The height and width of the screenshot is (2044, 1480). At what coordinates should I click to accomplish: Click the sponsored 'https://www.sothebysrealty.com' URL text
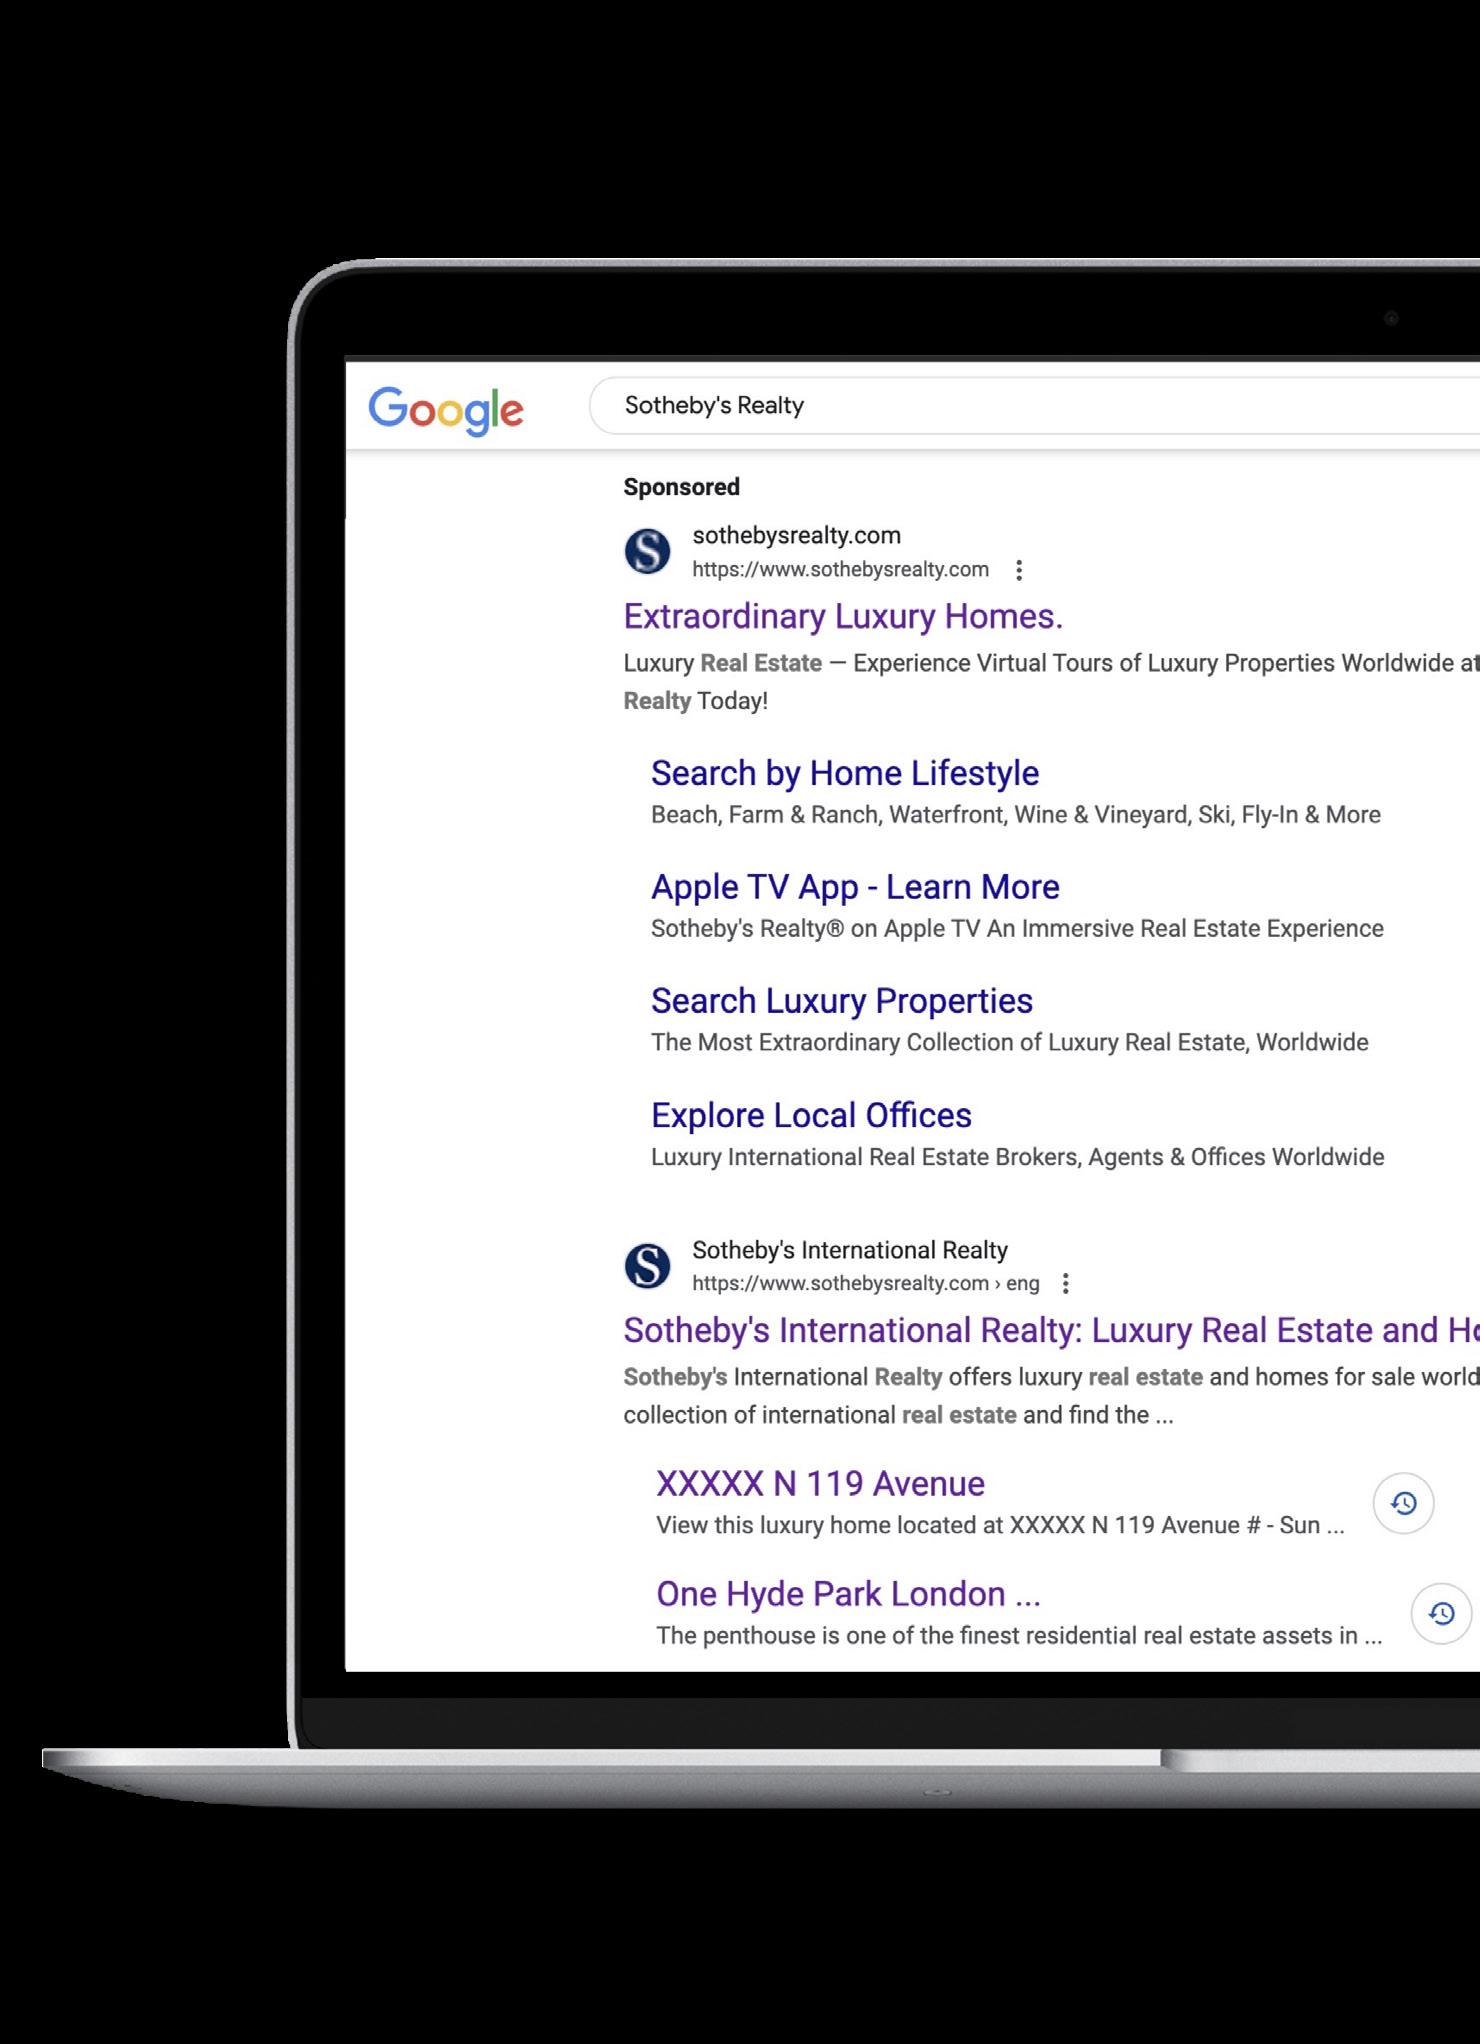(840, 570)
